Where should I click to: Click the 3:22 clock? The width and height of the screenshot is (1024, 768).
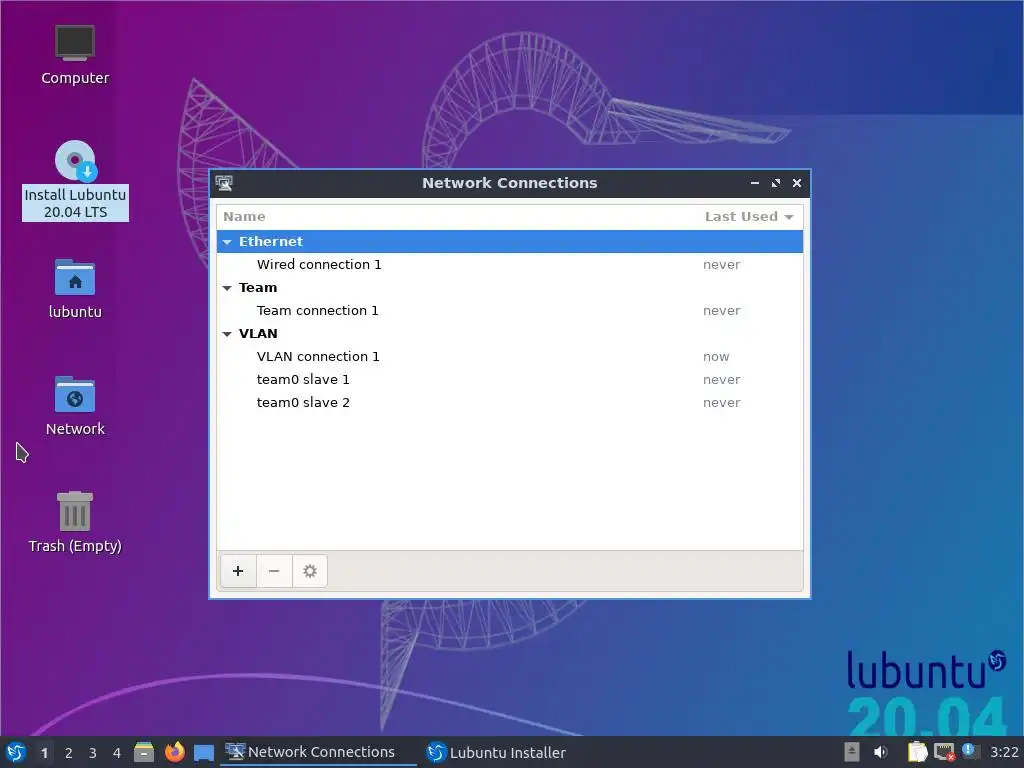[x=1004, y=752]
